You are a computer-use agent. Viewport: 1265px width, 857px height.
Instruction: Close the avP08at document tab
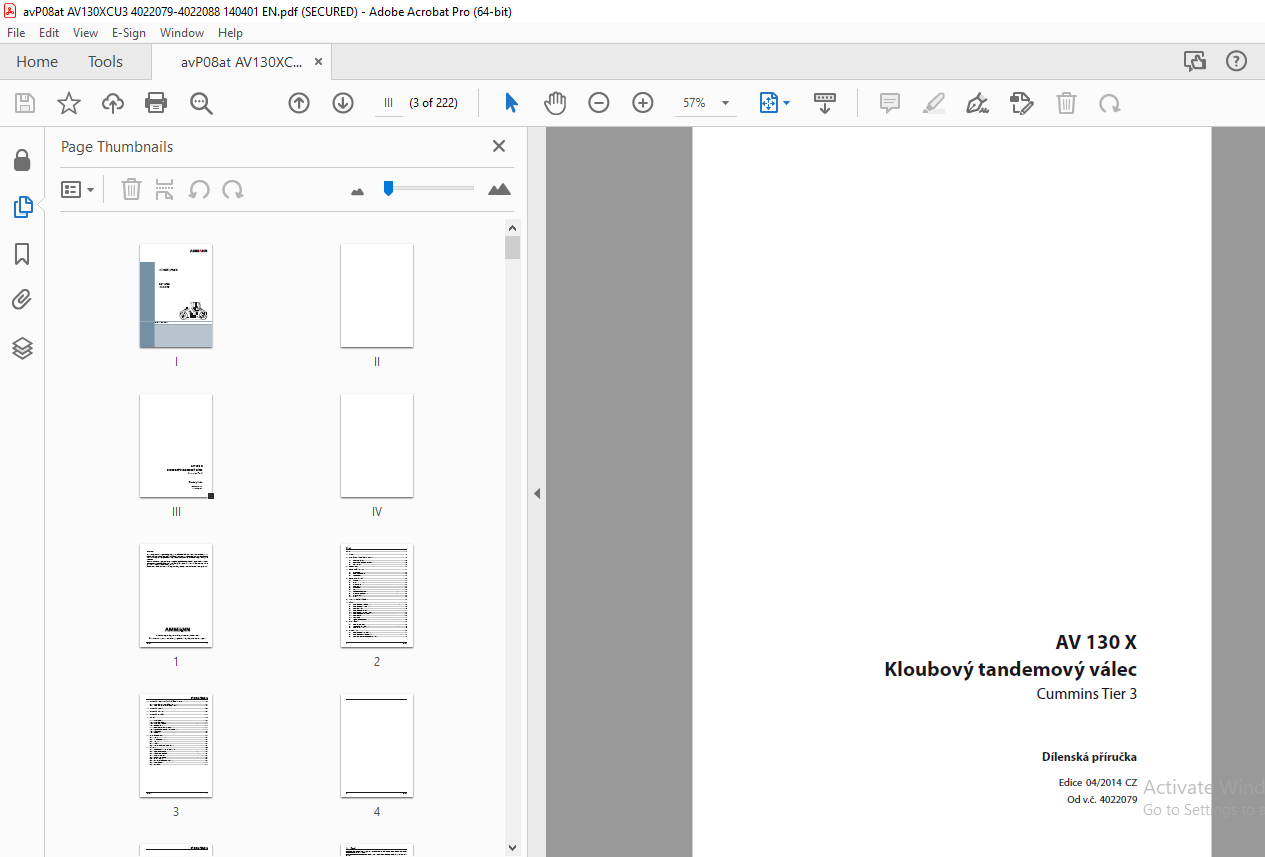[x=318, y=62]
